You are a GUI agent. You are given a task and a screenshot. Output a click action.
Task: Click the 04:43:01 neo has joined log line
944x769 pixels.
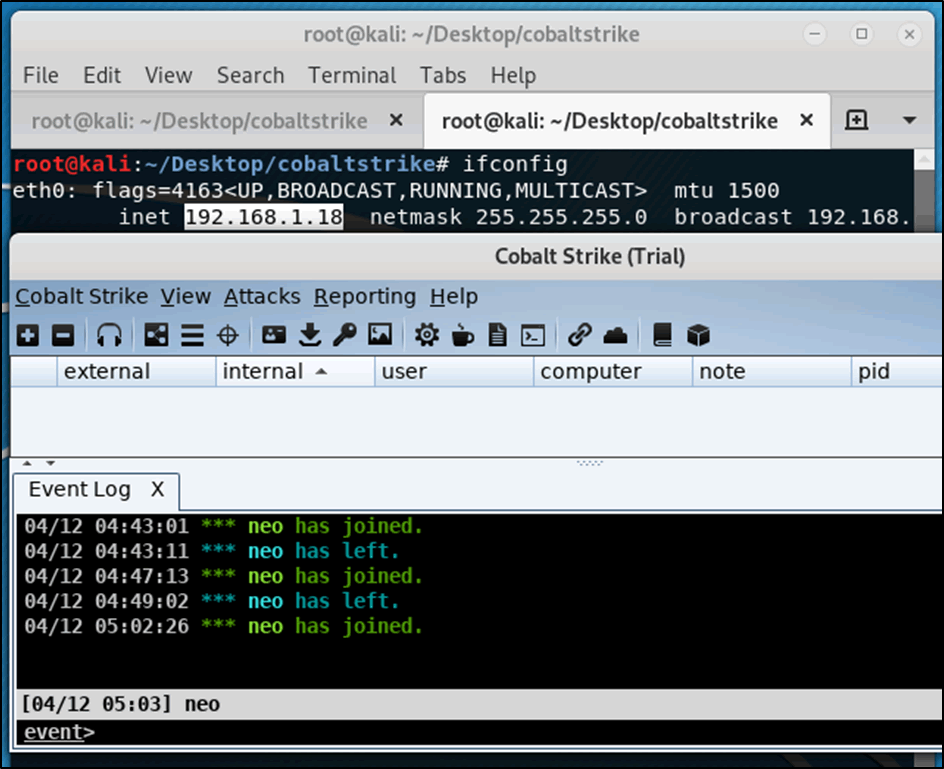click(223, 526)
